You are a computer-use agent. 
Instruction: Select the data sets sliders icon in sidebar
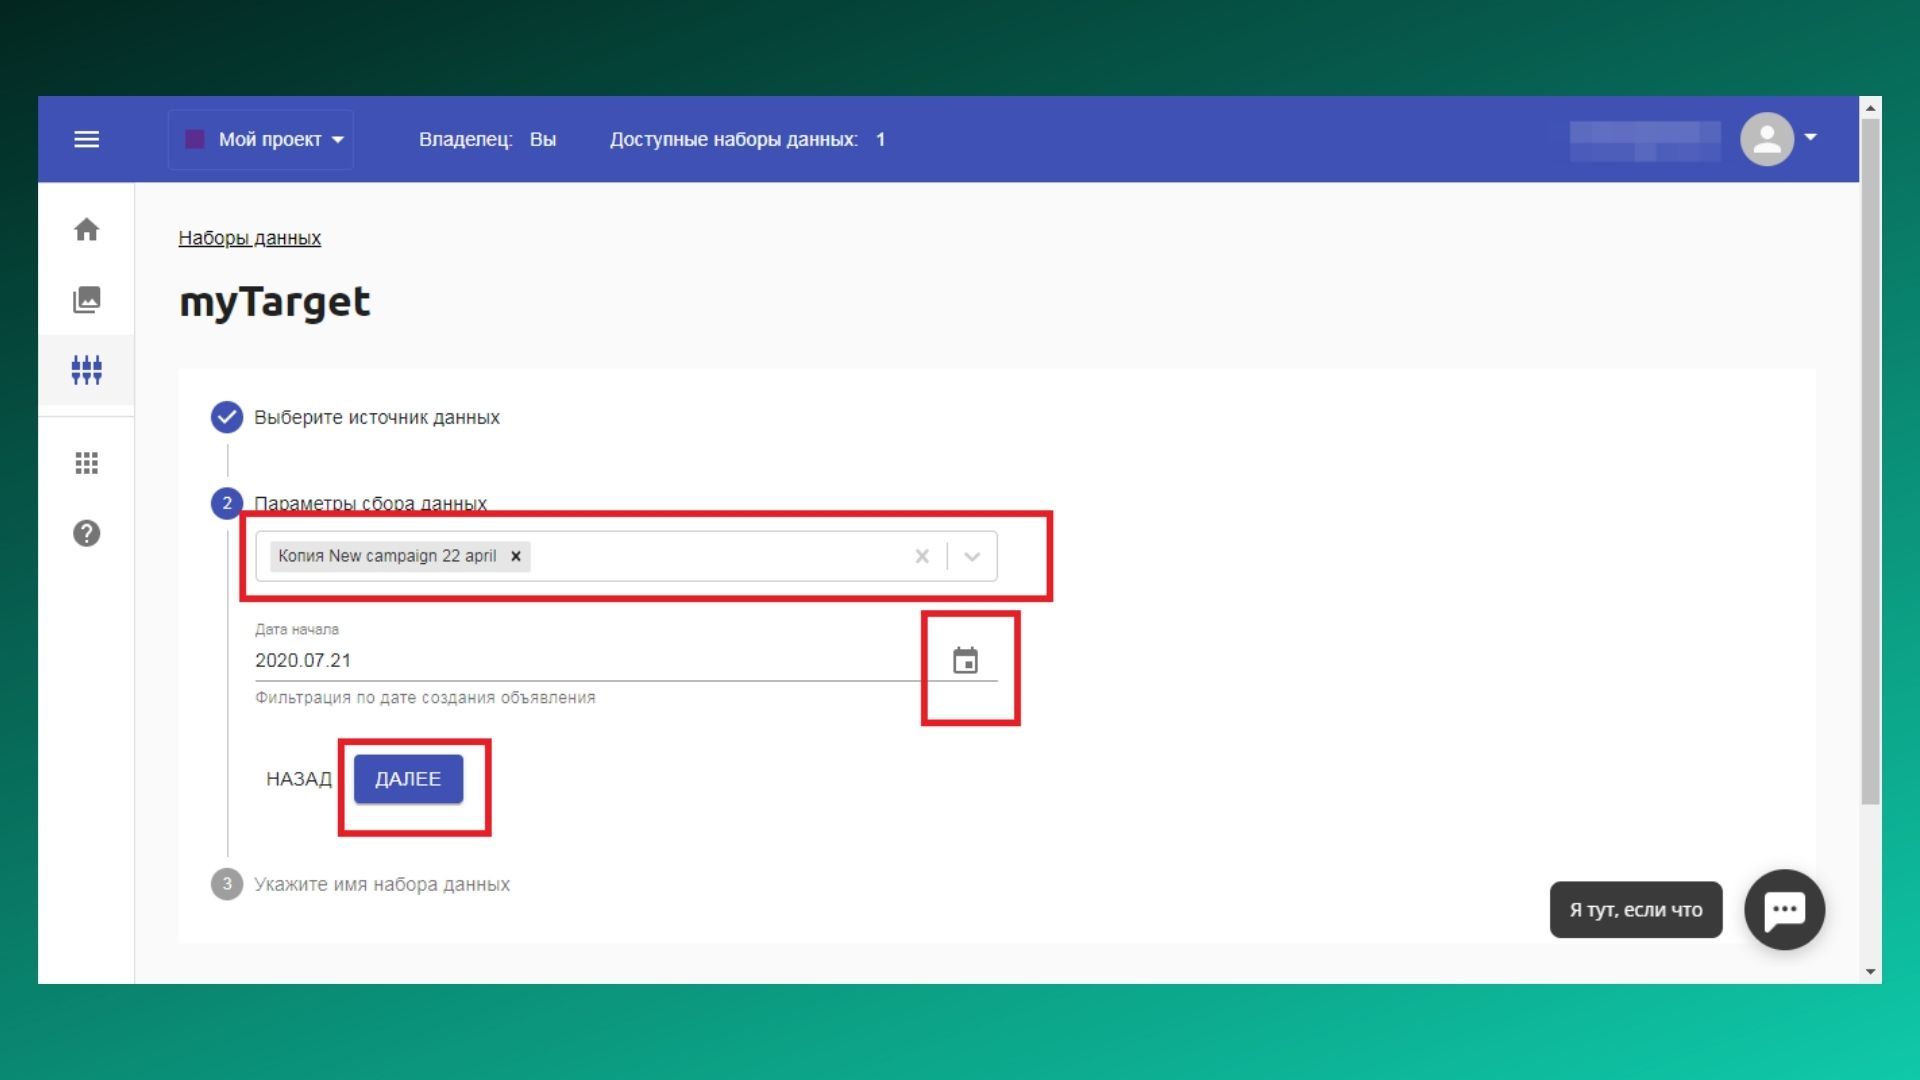[86, 370]
